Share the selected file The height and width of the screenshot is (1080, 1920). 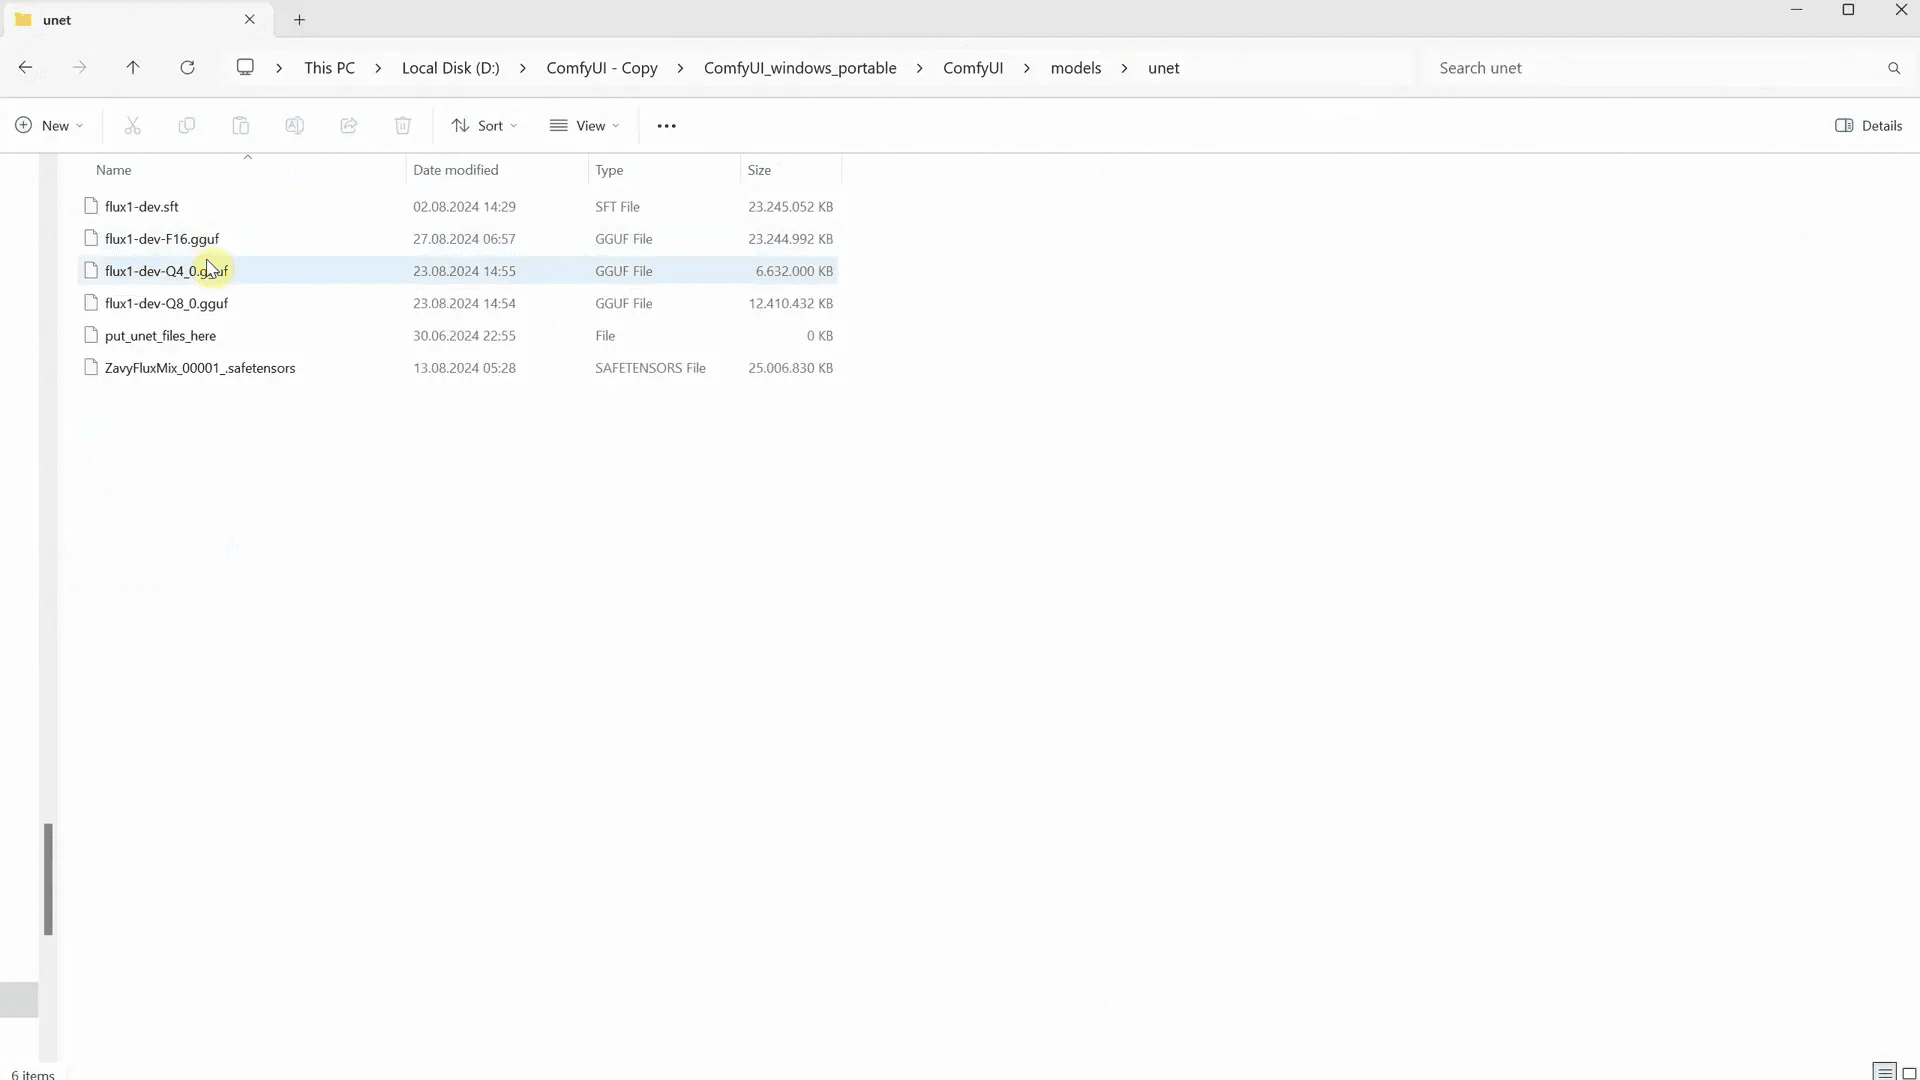pyautogui.click(x=348, y=125)
